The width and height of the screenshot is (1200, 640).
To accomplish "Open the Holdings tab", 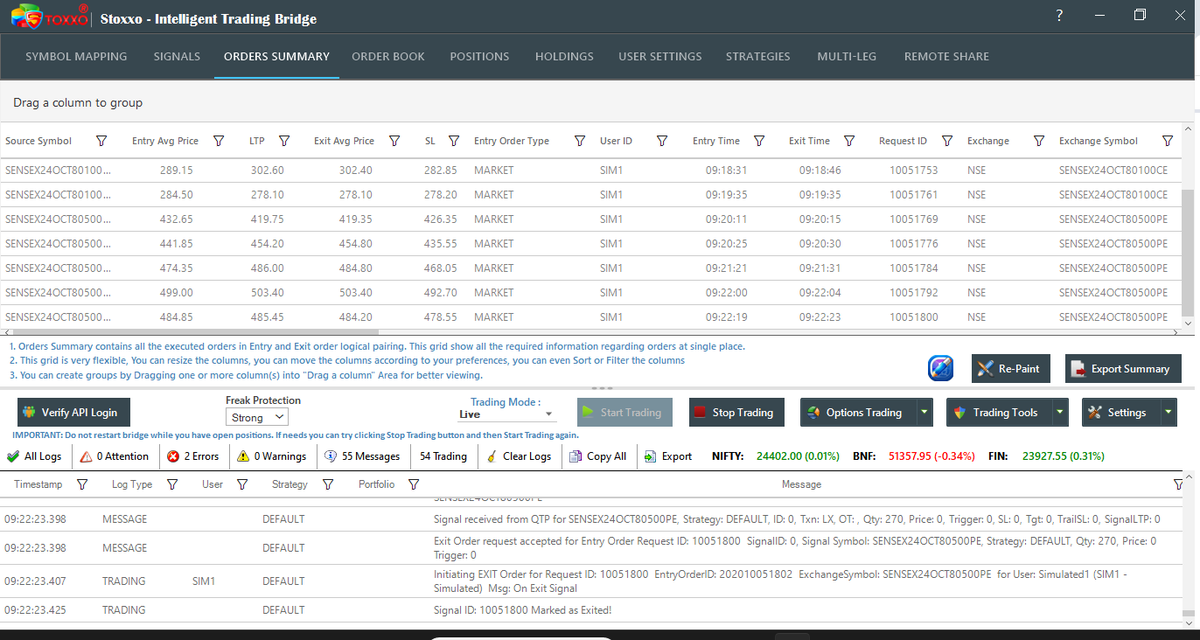I will tap(564, 57).
